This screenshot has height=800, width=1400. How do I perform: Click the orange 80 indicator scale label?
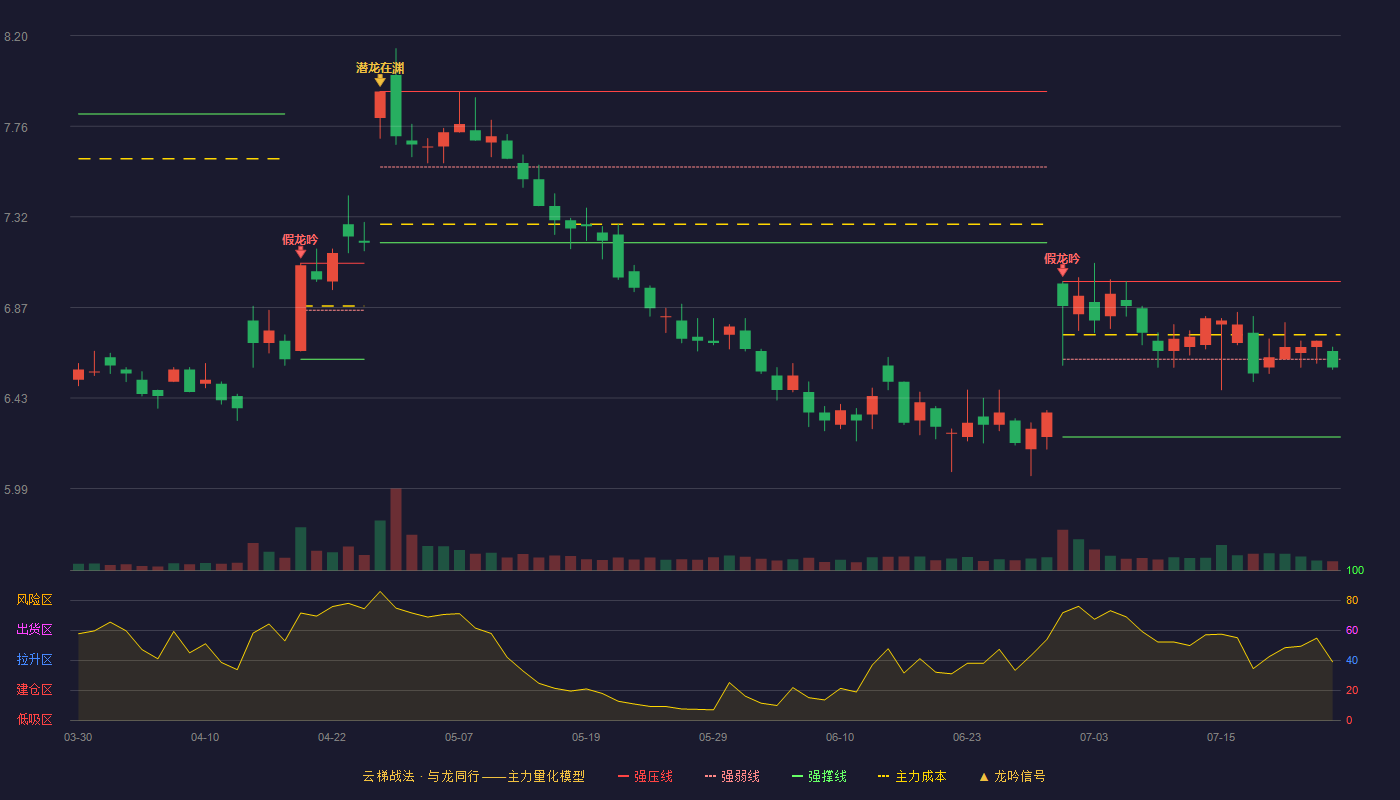coord(1352,600)
